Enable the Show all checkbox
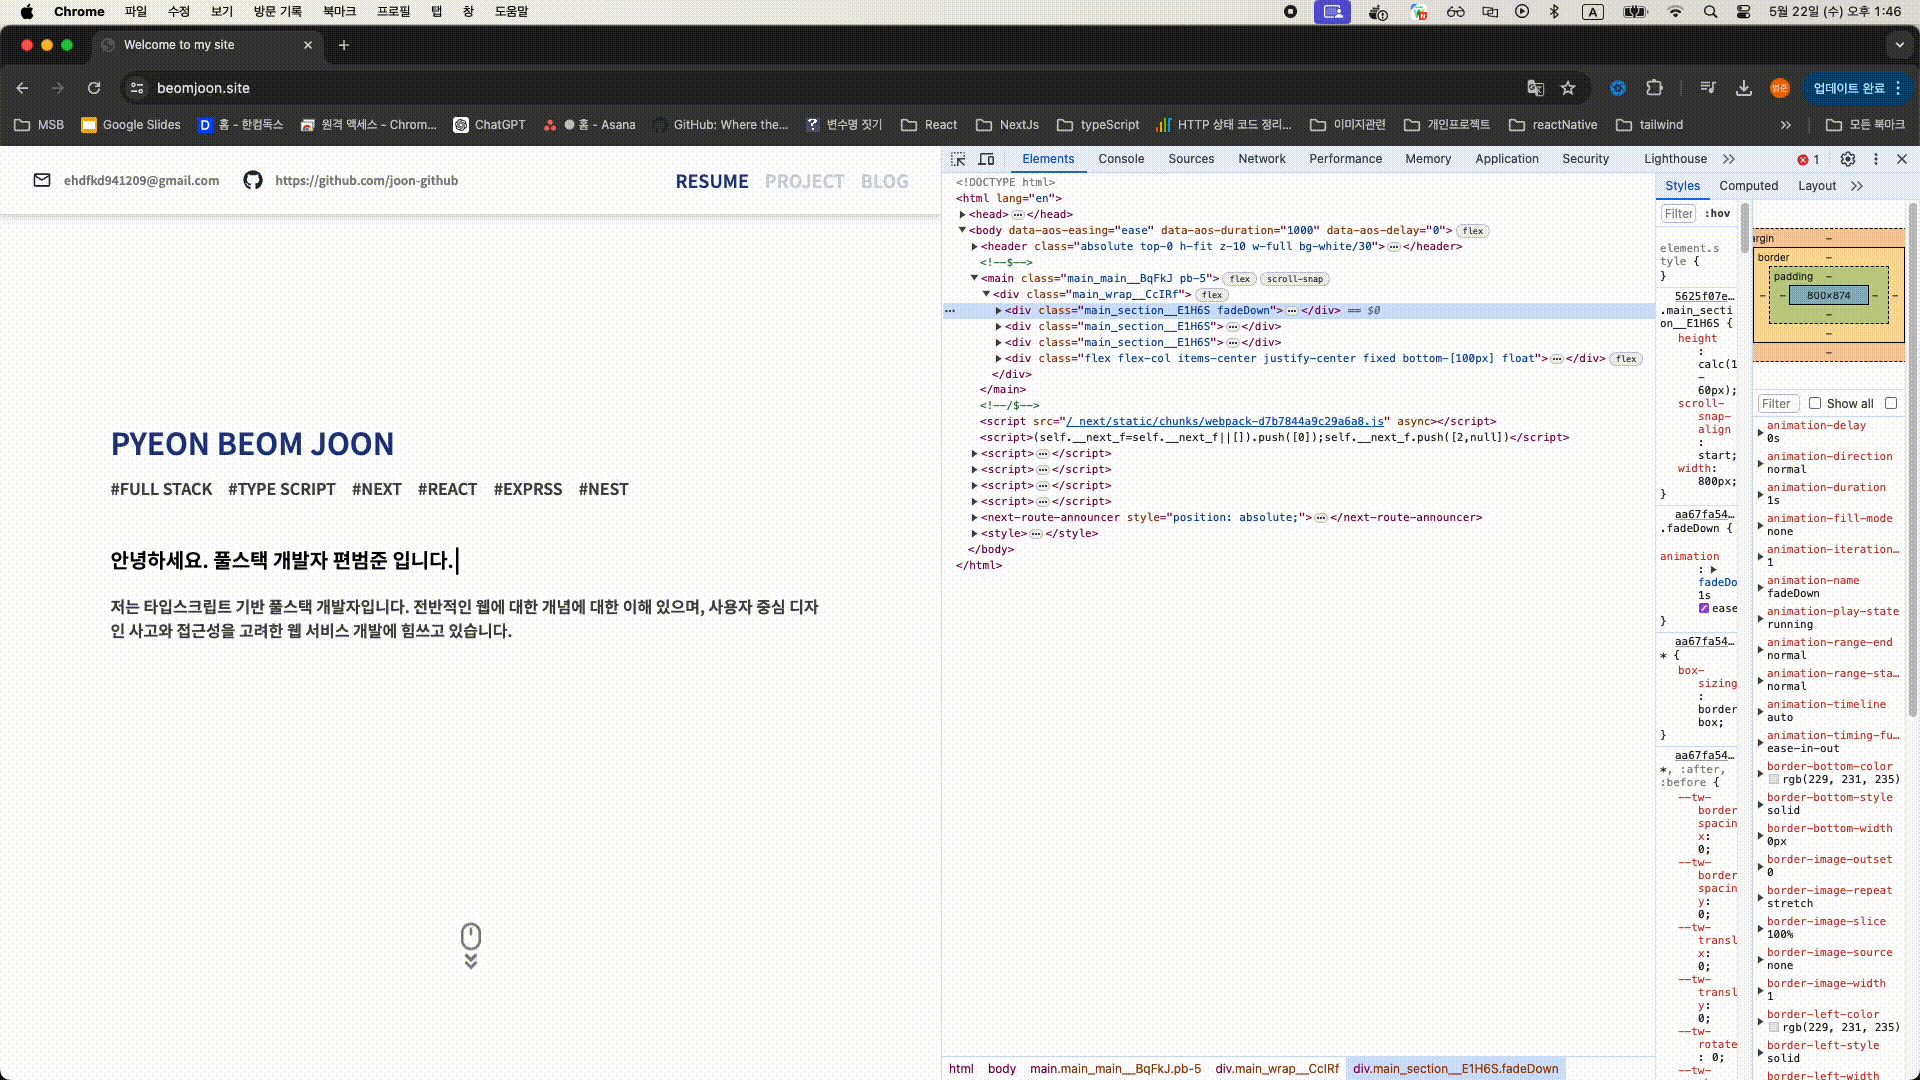1920x1080 pixels. [1815, 404]
